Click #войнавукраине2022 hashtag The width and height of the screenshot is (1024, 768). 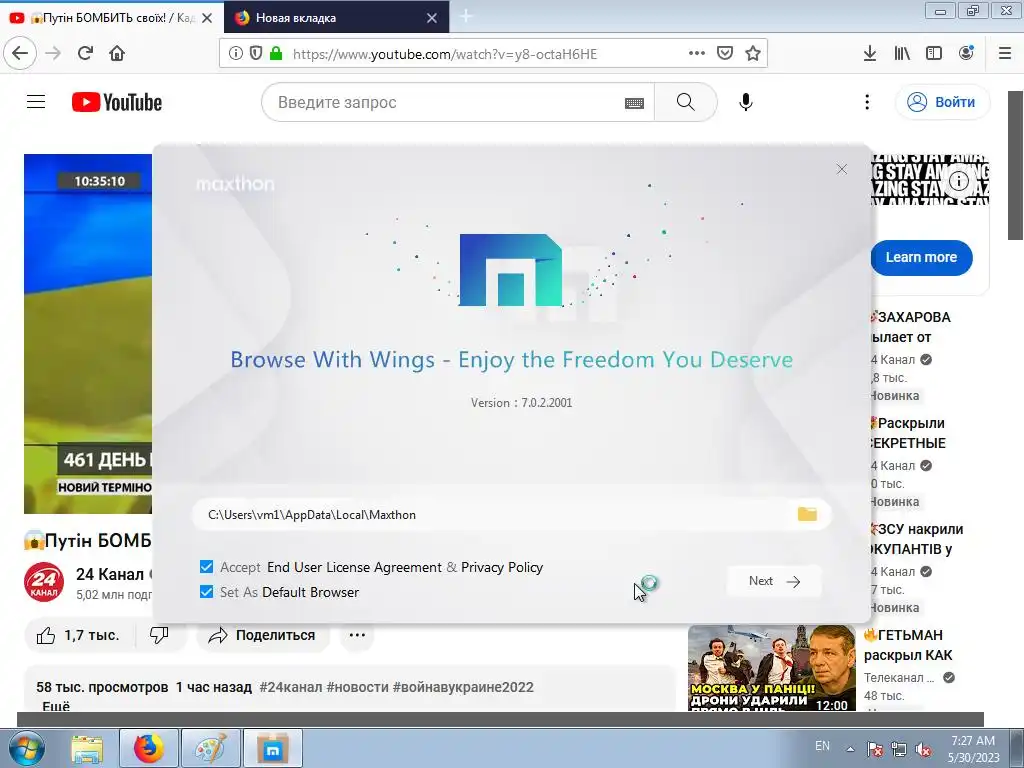[463, 687]
